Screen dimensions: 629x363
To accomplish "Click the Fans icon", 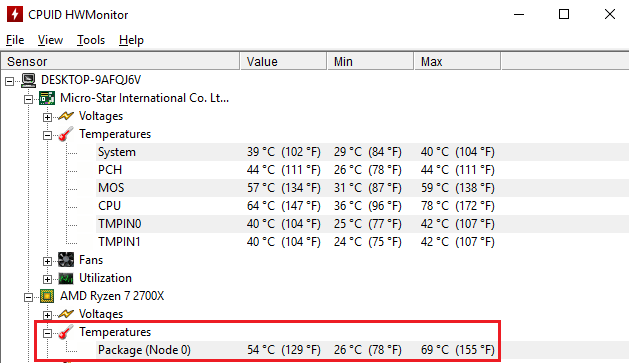I will point(66,260).
